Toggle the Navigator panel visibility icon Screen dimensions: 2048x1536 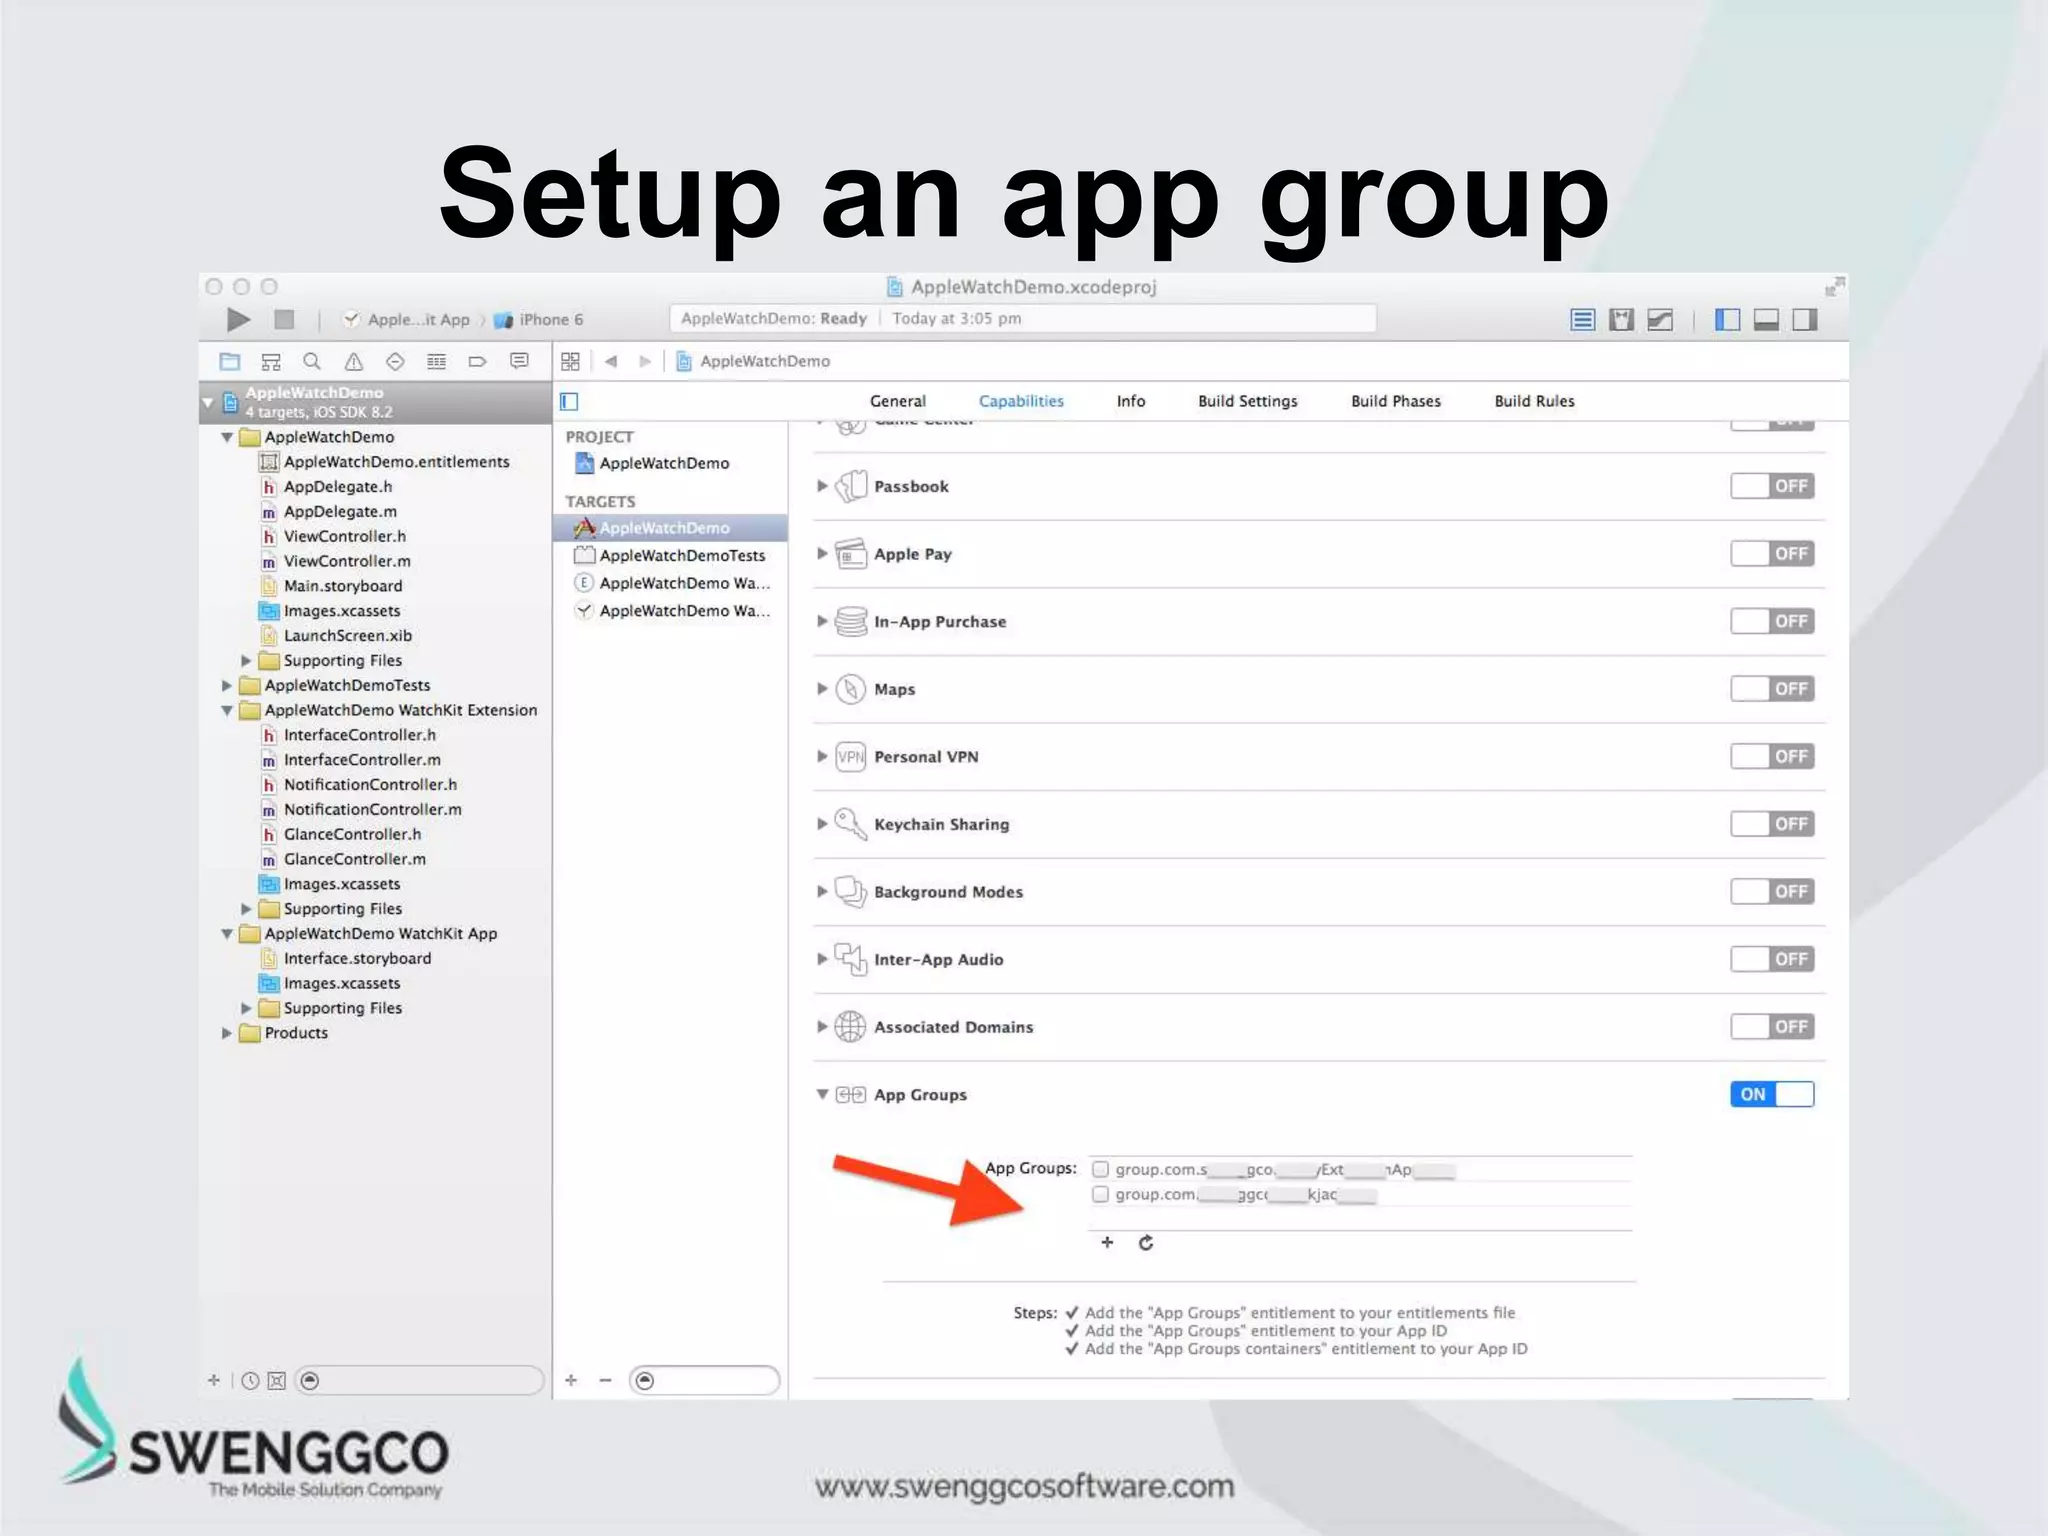click(x=1727, y=320)
